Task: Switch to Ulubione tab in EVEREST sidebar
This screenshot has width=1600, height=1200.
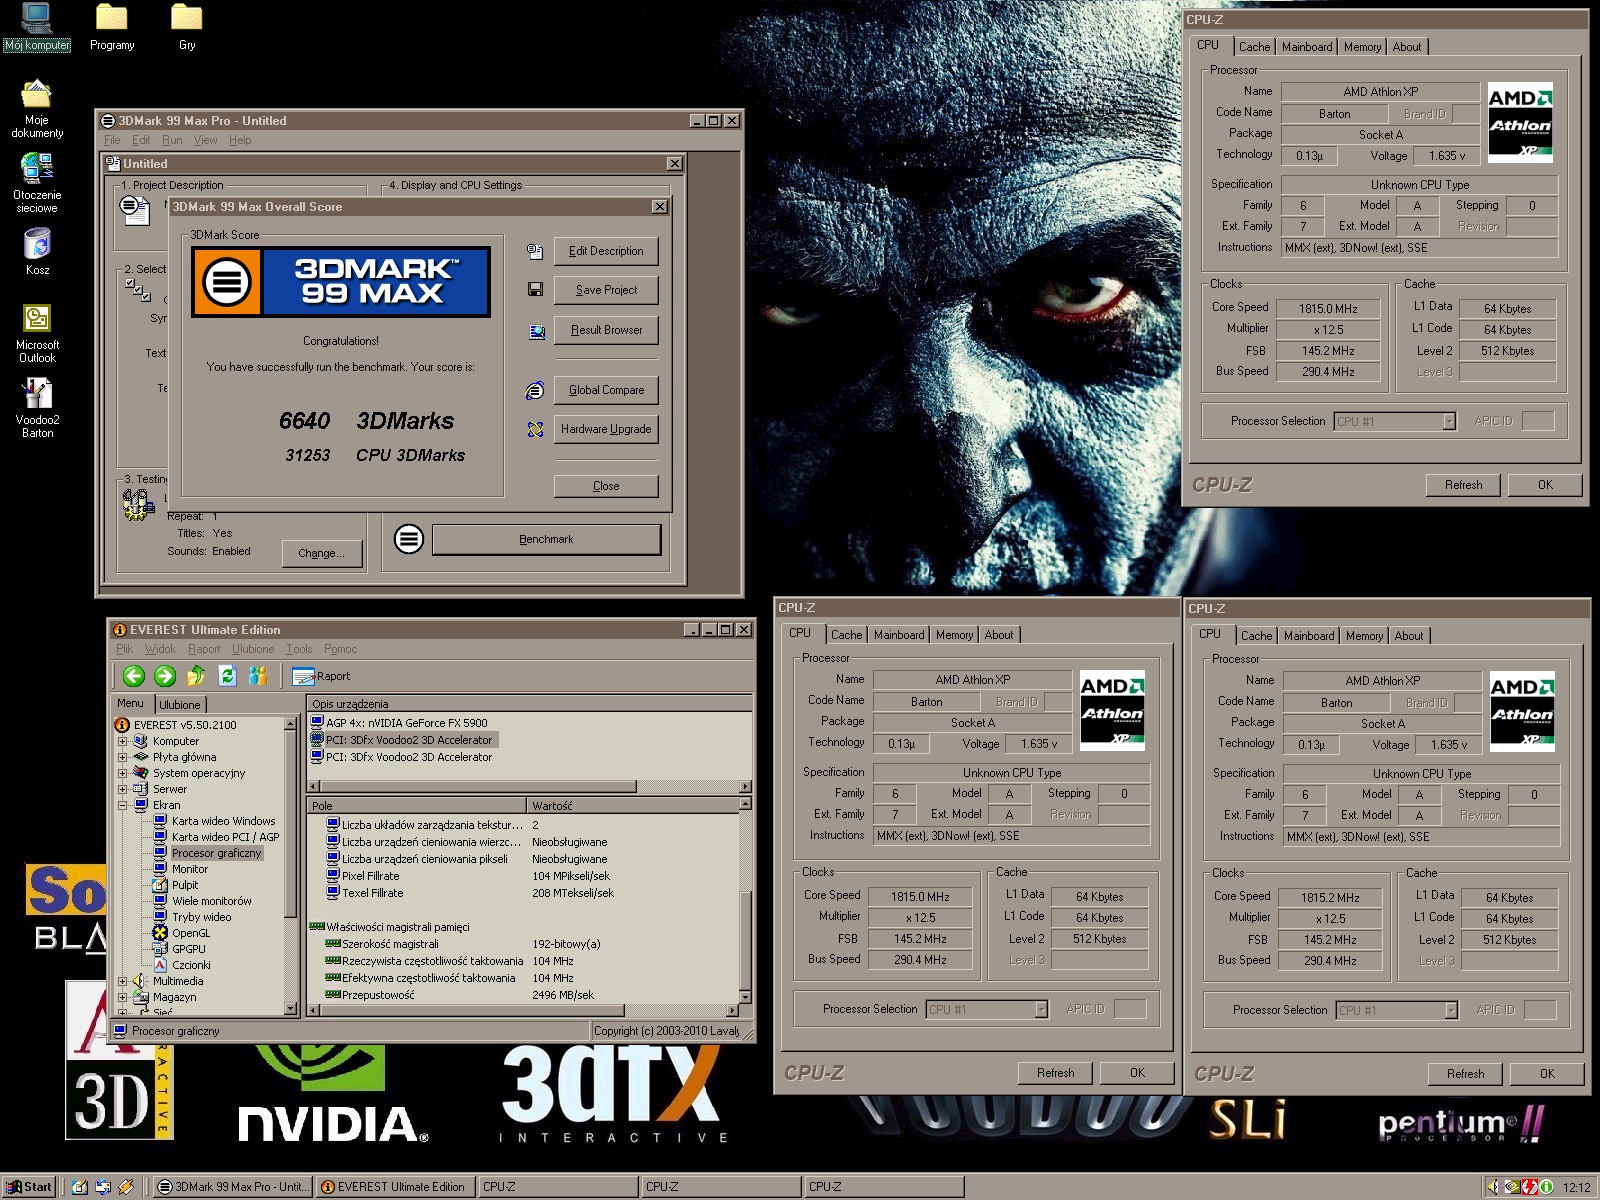Action: [180, 705]
